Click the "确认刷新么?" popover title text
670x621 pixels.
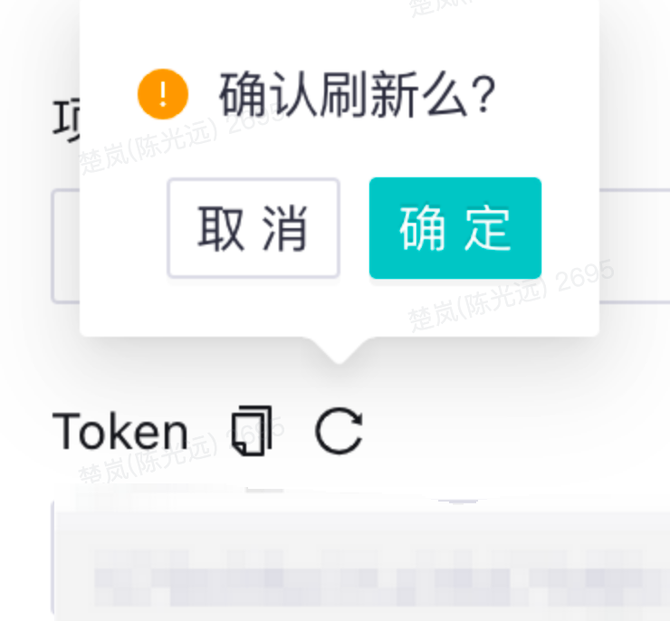coord(357,94)
